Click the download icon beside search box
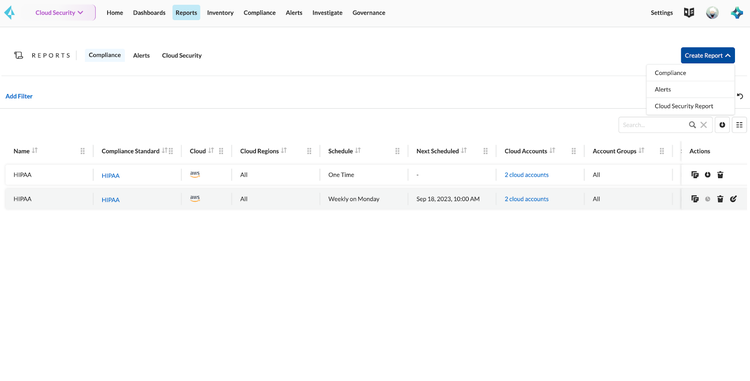This screenshot has width=750, height=381. point(722,125)
